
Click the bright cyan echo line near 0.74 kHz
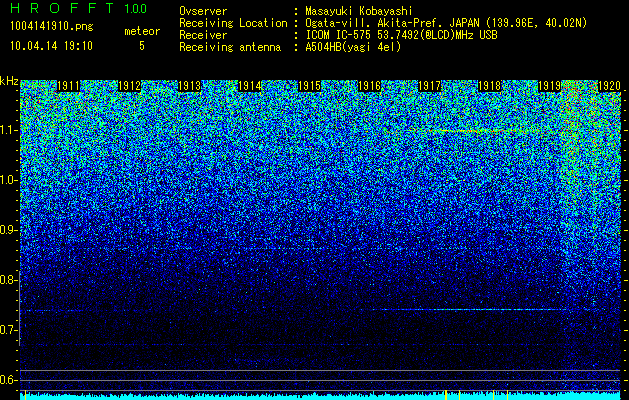click(469, 309)
